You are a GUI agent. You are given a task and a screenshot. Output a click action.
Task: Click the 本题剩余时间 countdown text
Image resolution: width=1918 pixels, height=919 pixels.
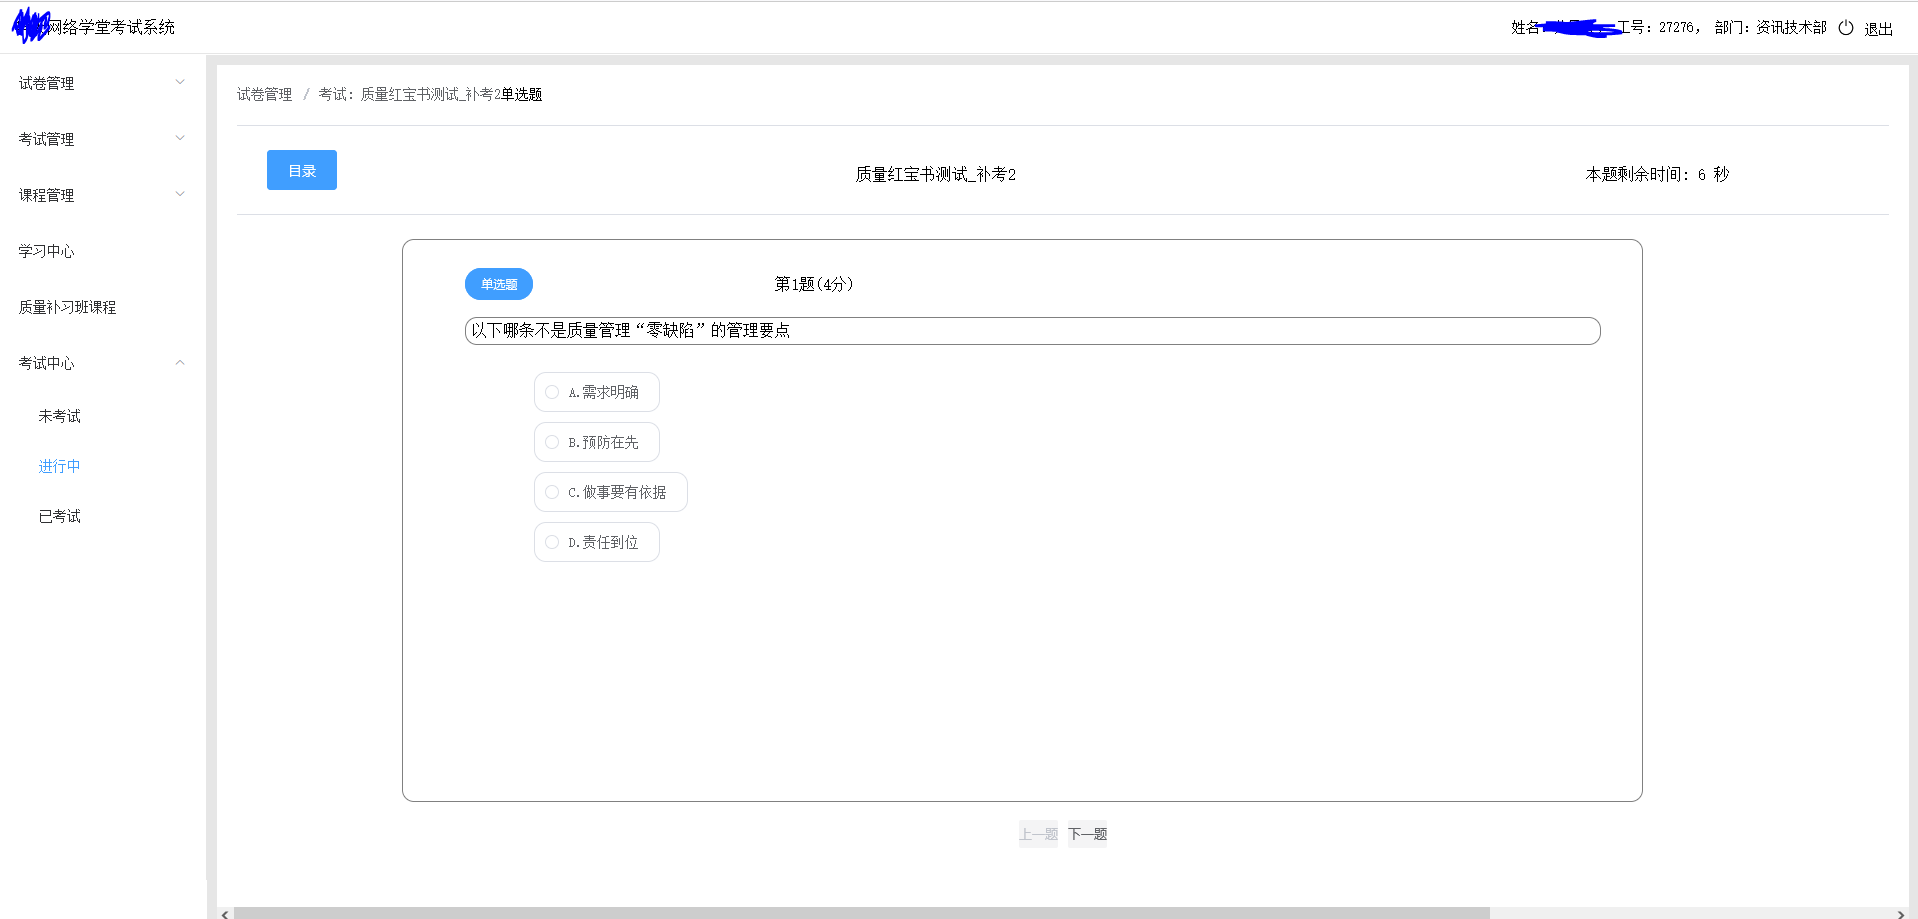pos(1657,174)
